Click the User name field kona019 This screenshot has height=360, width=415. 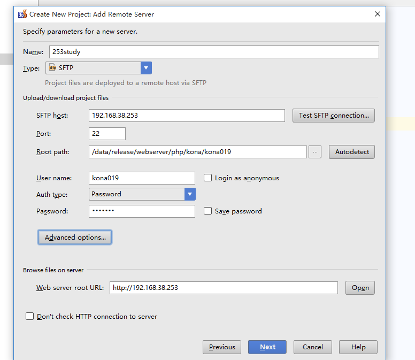(142, 178)
